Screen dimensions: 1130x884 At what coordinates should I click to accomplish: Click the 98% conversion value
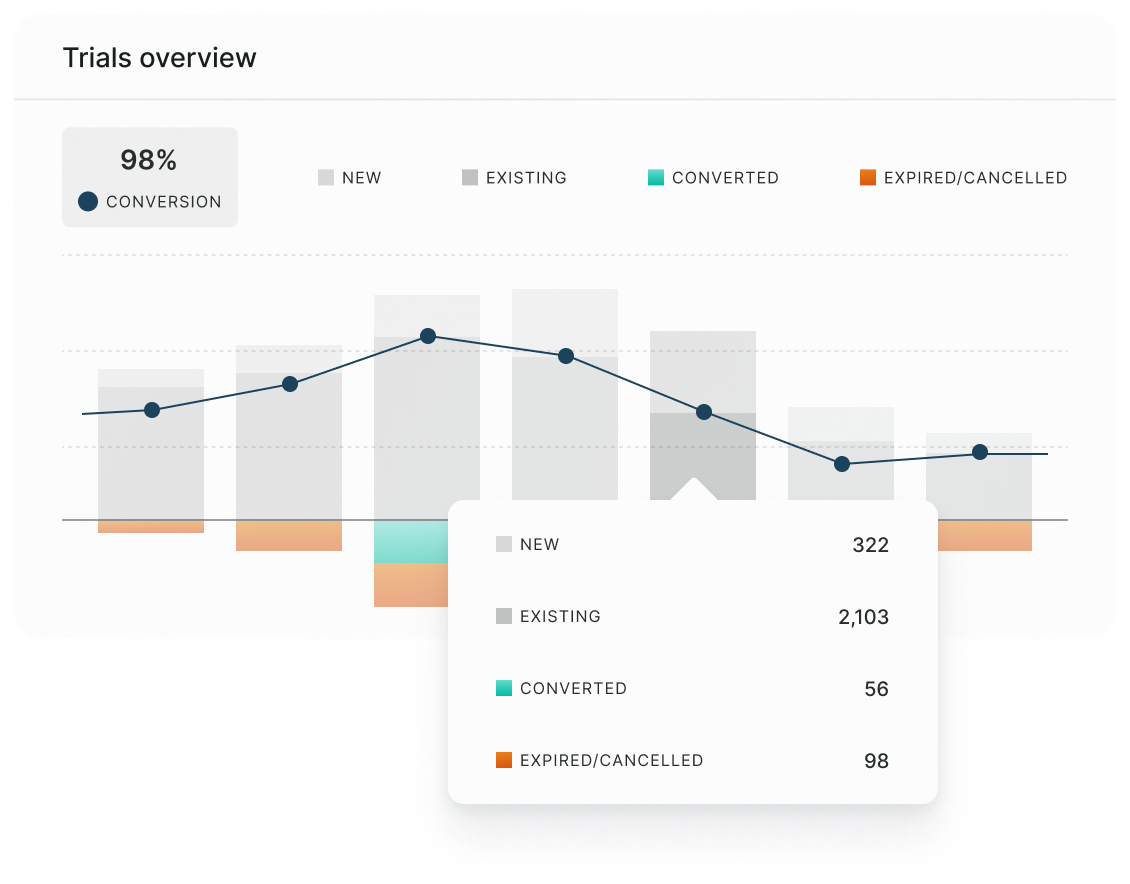point(148,160)
